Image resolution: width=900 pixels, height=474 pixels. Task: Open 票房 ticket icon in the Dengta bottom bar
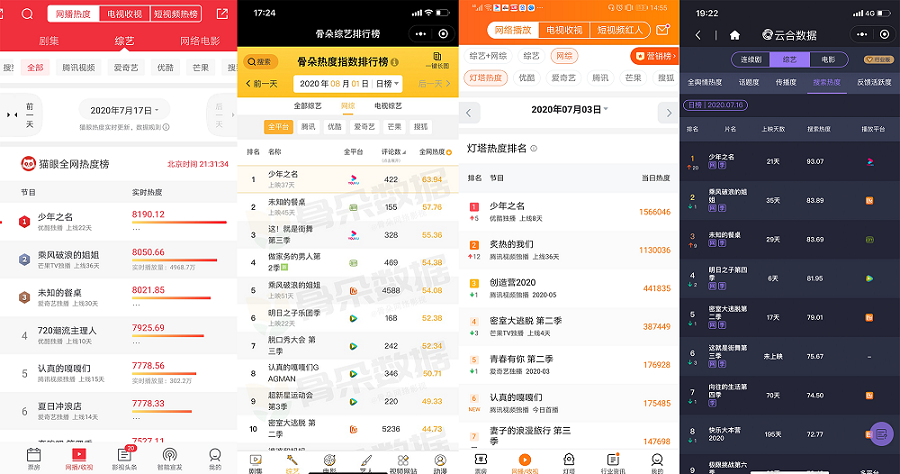[481, 463]
